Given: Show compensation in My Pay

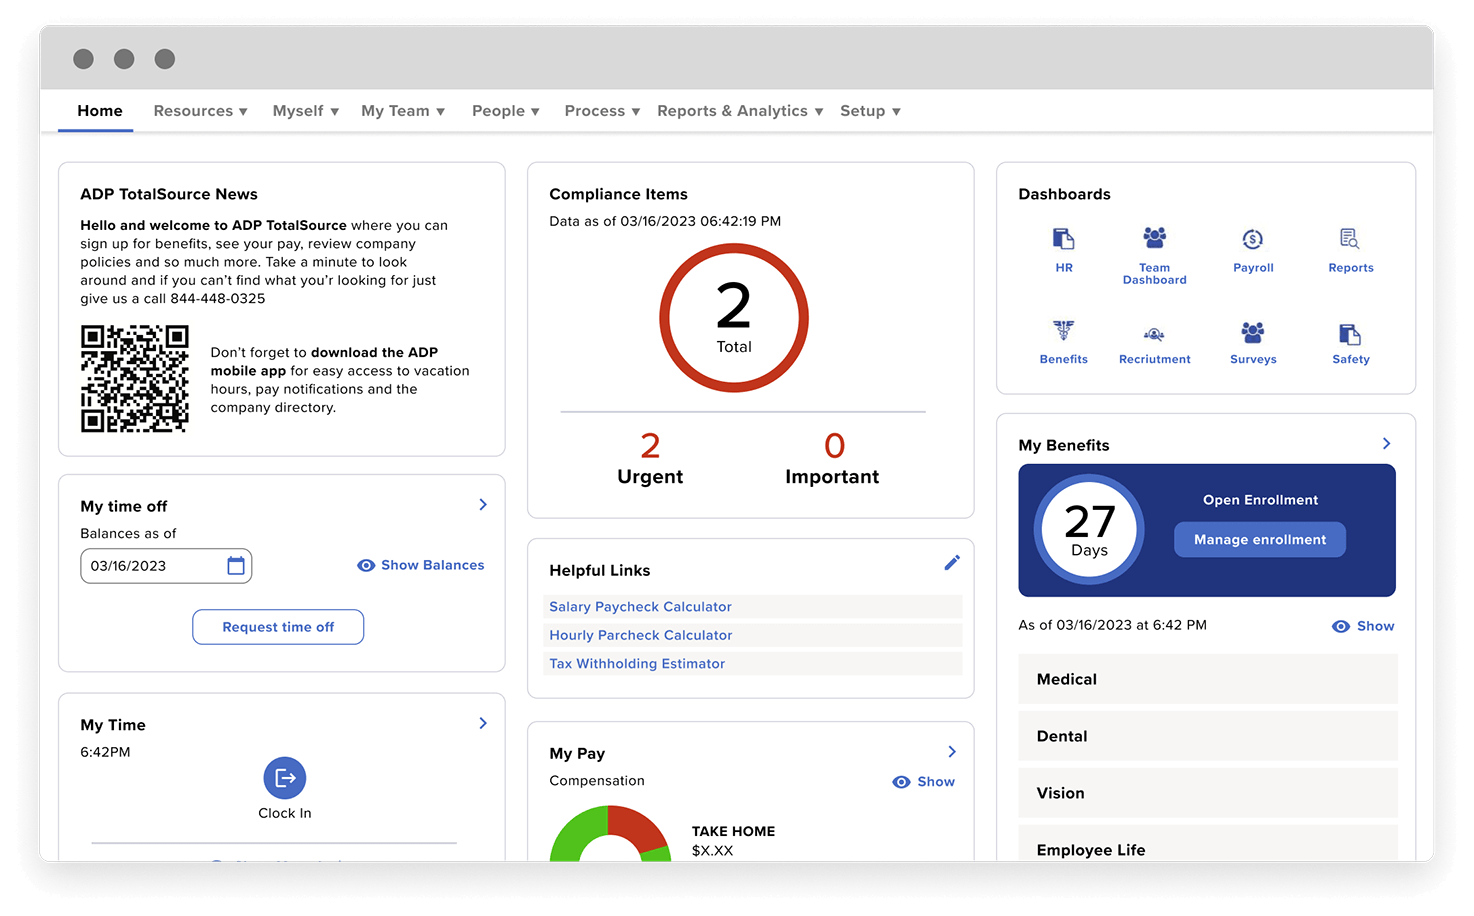Looking at the screenshot, I should pyautogui.click(x=923, y=782).
